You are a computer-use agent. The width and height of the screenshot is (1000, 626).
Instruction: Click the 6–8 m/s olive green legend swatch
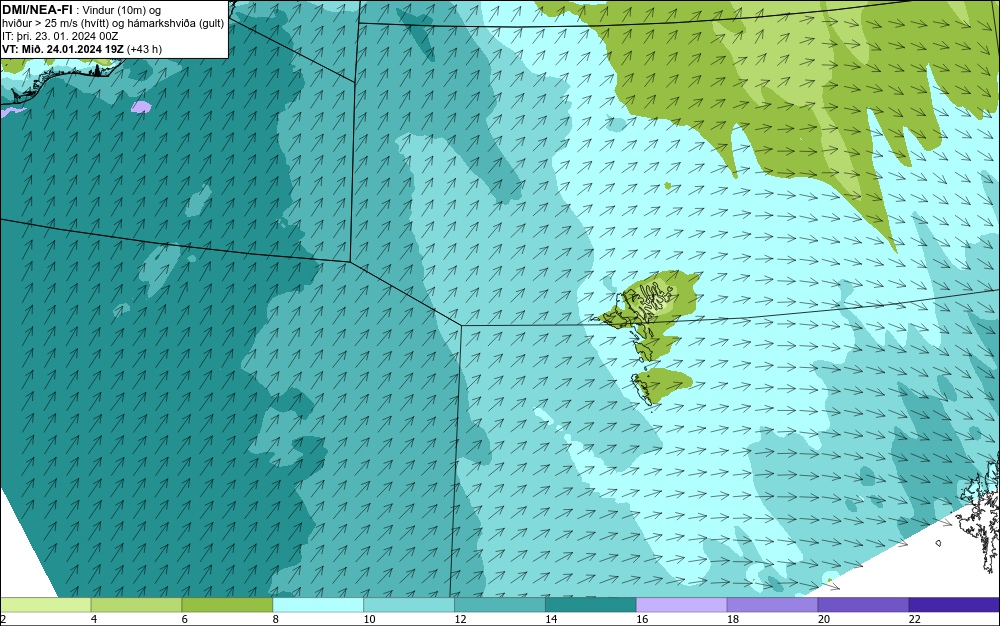click(227, 604)
